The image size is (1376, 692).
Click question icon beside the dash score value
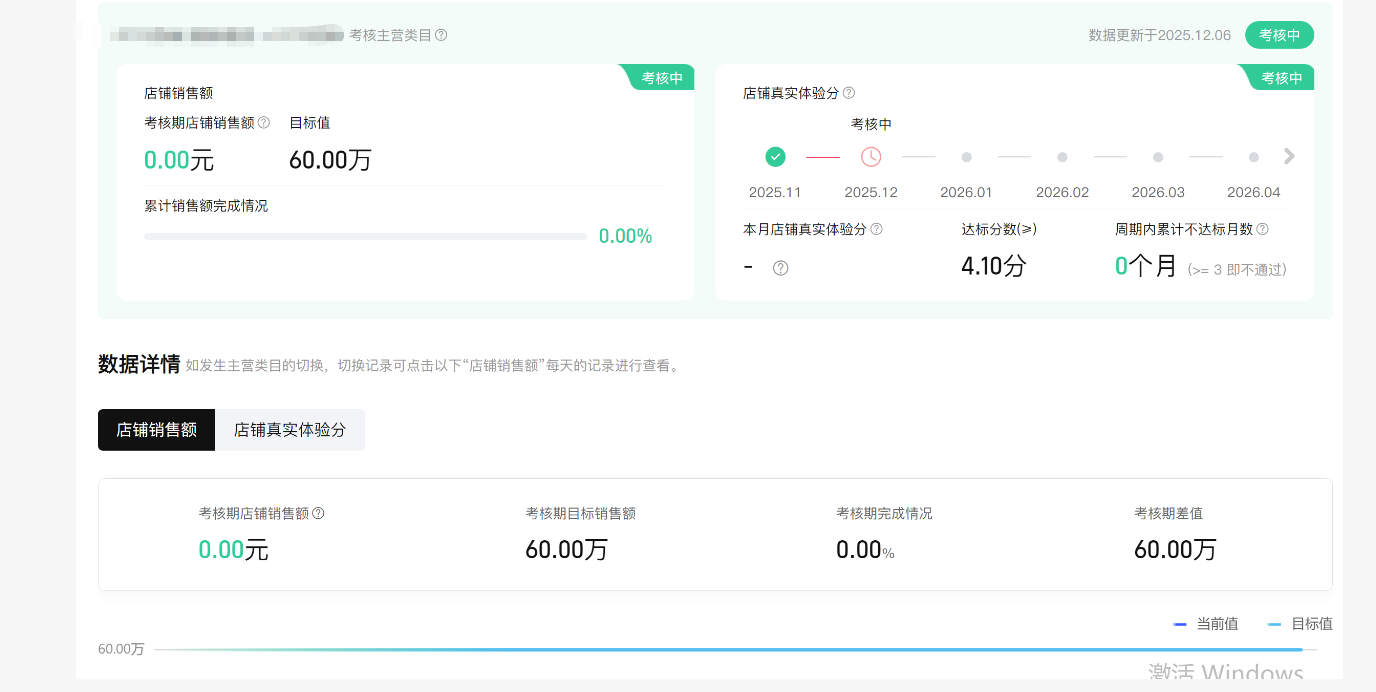781,268
